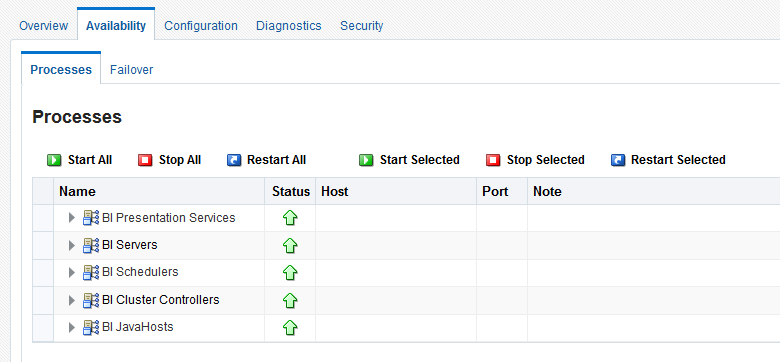Image resolution: width=780 pixels, height=362 pixels.
Task: Click the BI Servers row selector cell
Action: (43, 245)
